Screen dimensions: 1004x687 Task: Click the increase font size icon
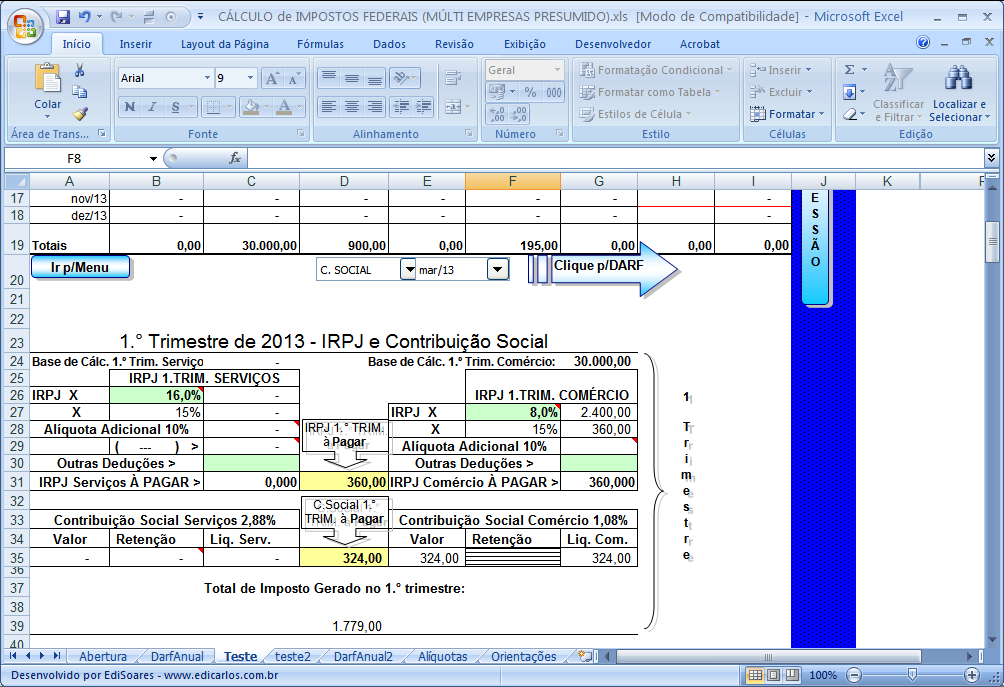[272, 78]
